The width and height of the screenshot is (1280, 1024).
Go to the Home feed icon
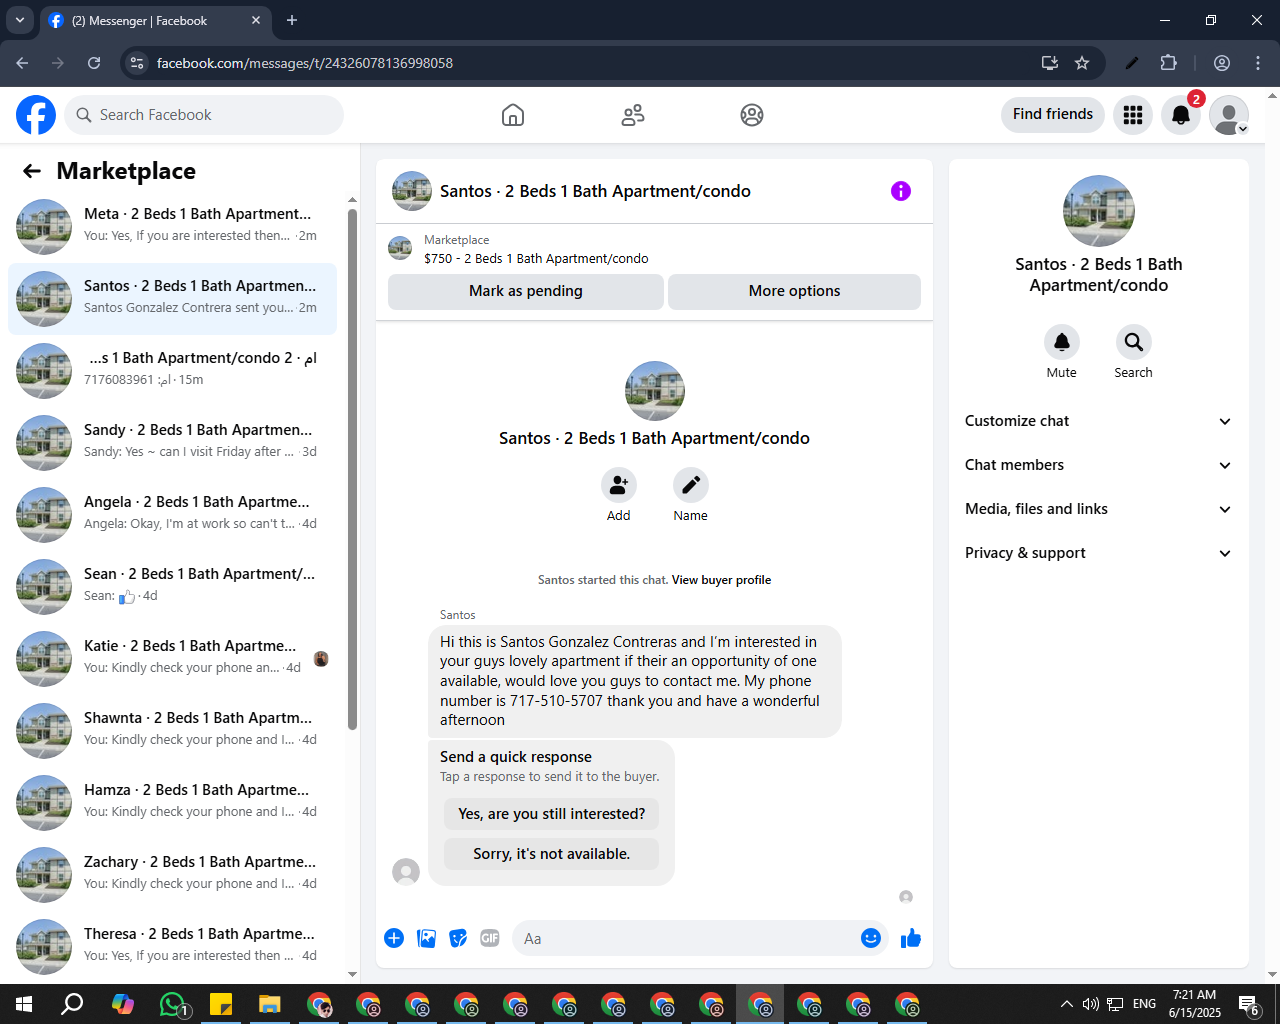(x=513, y=115)
